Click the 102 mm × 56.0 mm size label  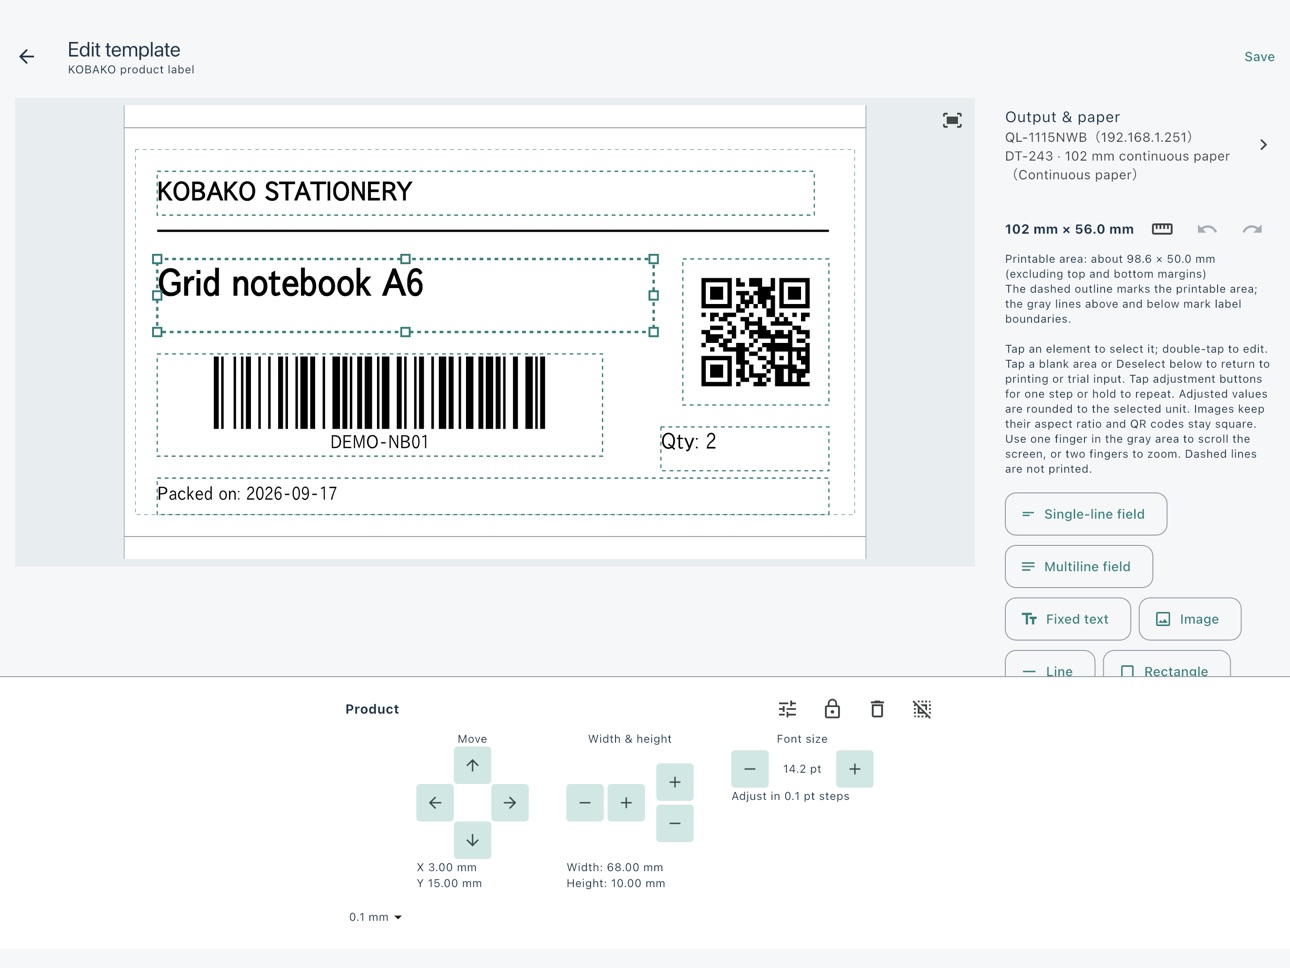coord(1069,229)
